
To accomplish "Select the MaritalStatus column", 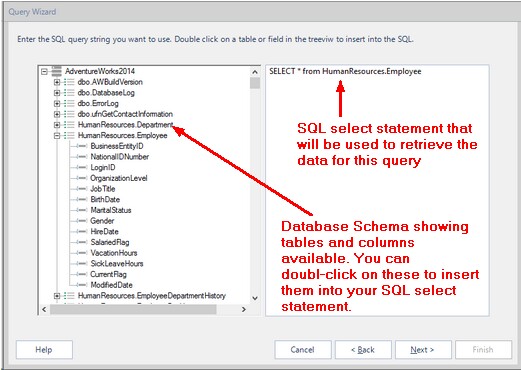I will pos(111,210).
